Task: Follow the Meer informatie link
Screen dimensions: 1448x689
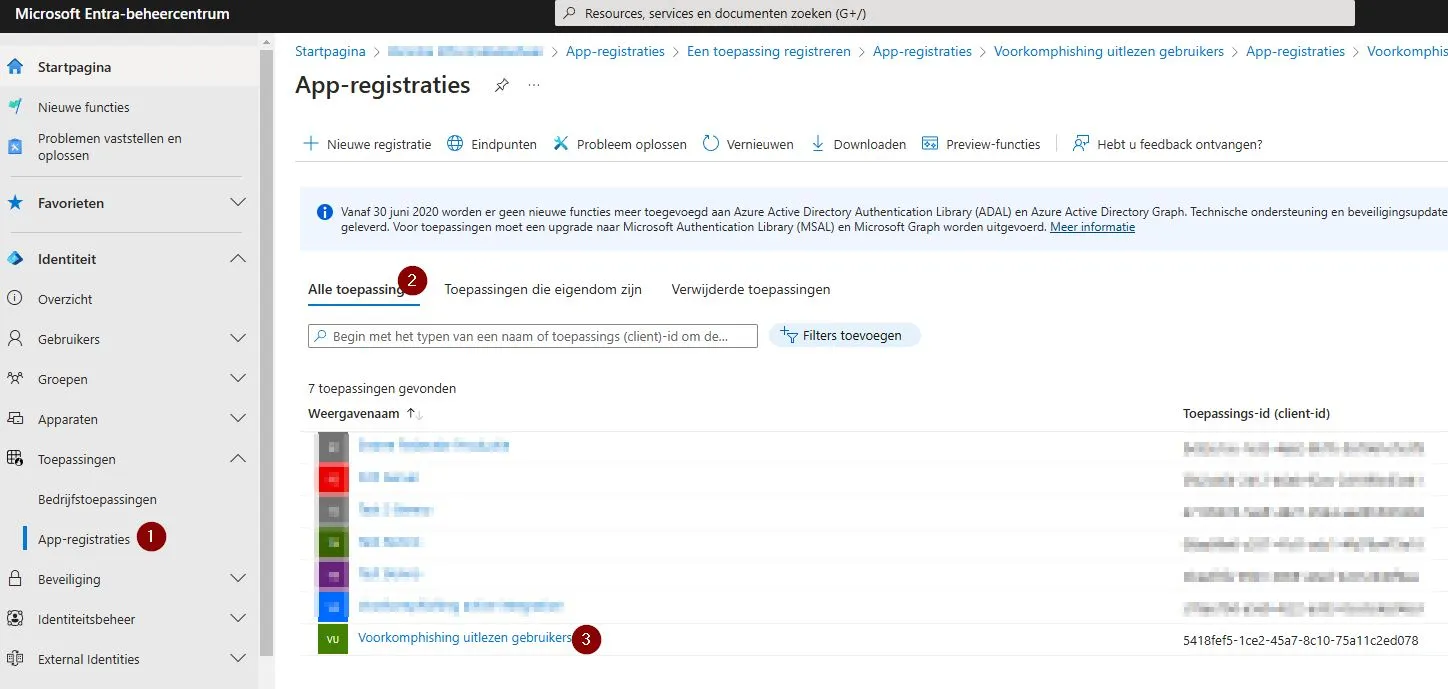Action: [x=1092, y=227]
